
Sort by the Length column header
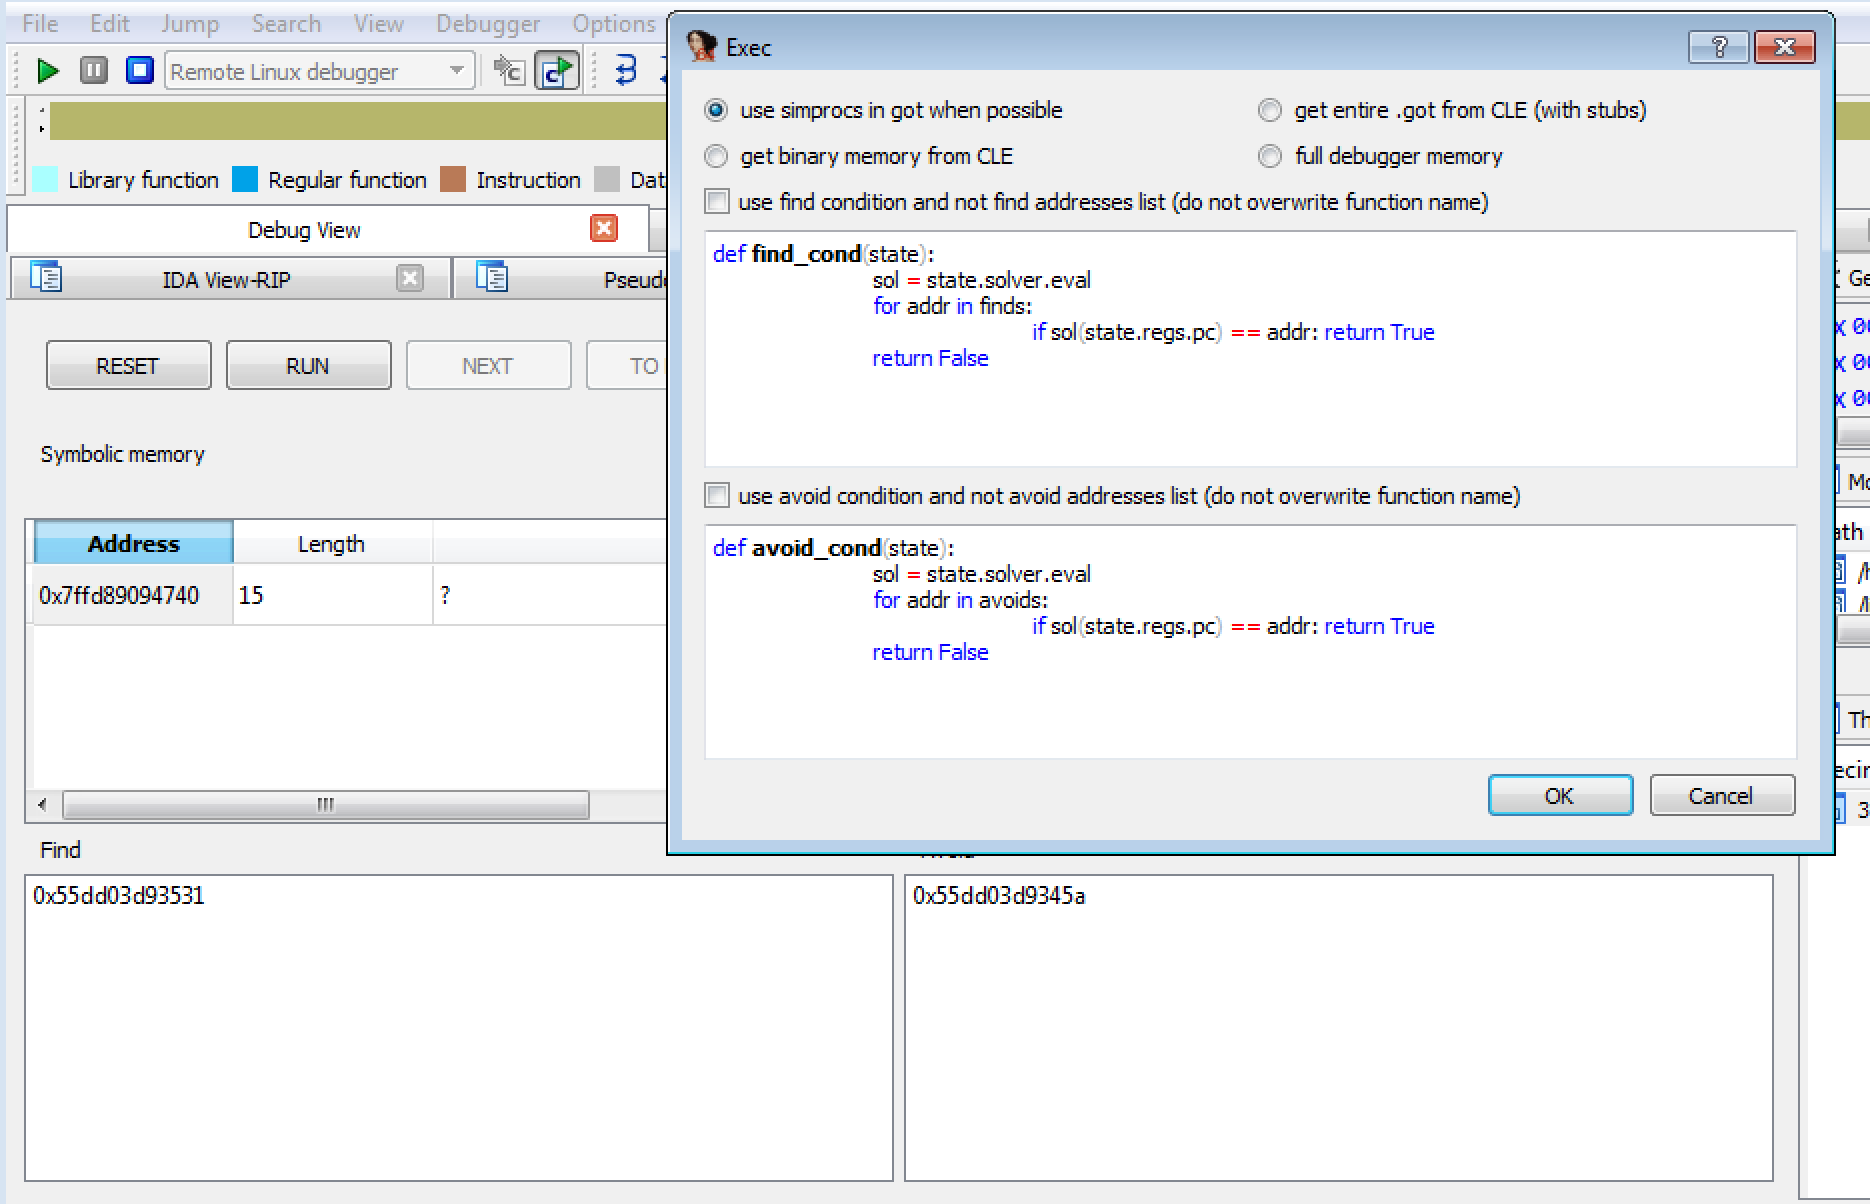332,543
